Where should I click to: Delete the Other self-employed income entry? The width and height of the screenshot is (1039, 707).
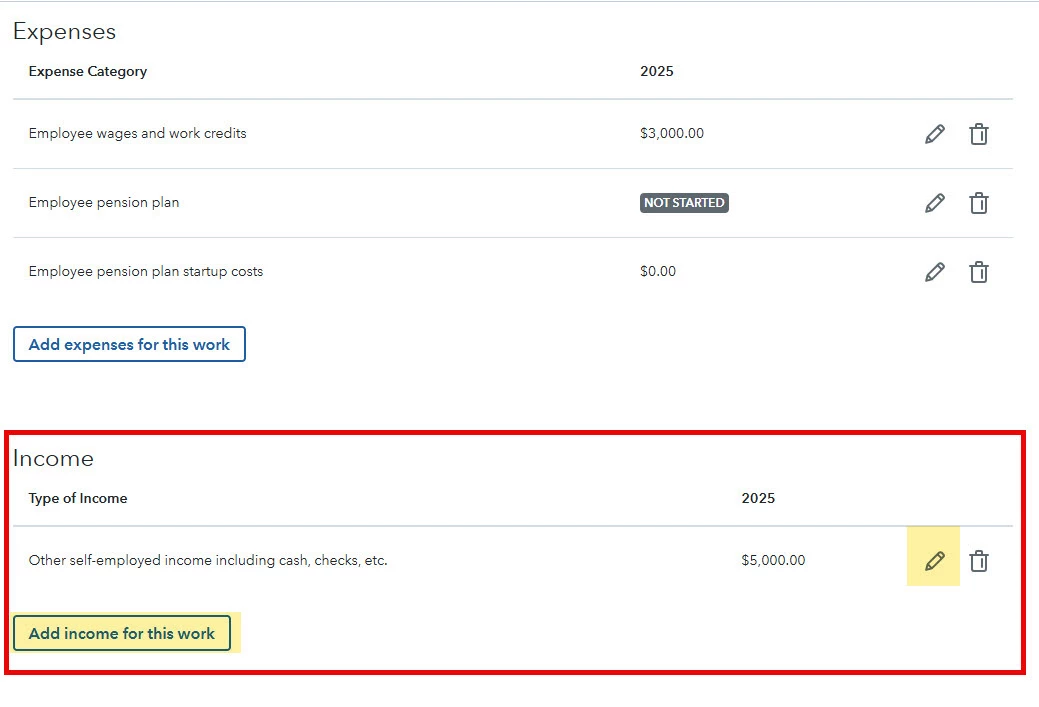pyautogui.click(x=979, y=561)
